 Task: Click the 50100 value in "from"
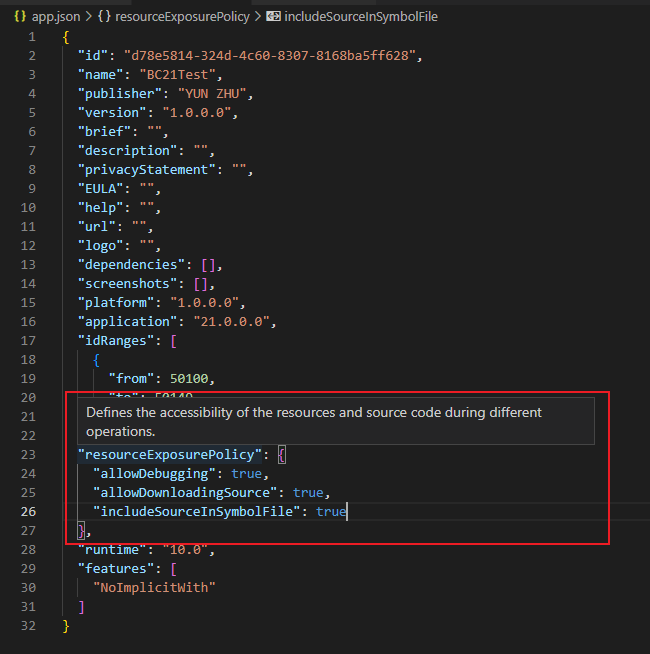(x=189, y=379)
